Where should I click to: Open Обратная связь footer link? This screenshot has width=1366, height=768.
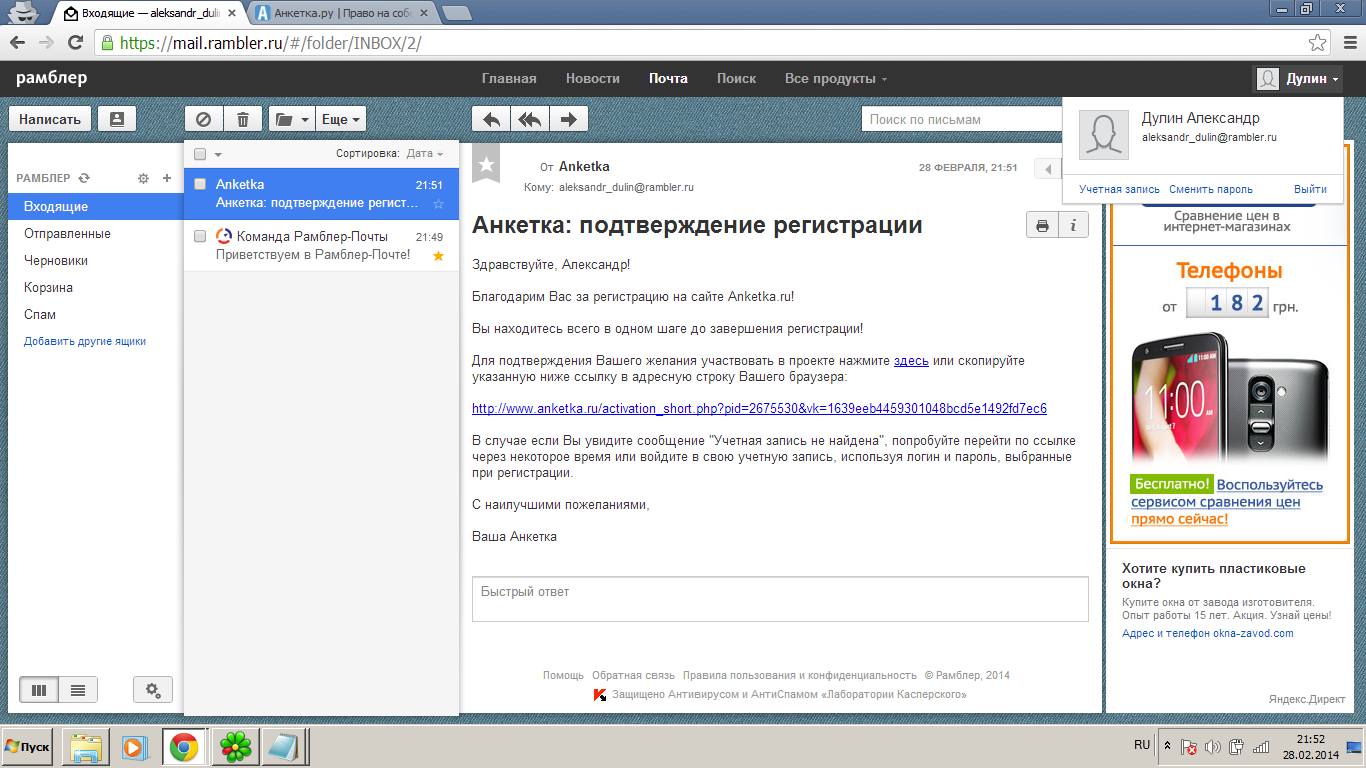(x=633, y=675)
